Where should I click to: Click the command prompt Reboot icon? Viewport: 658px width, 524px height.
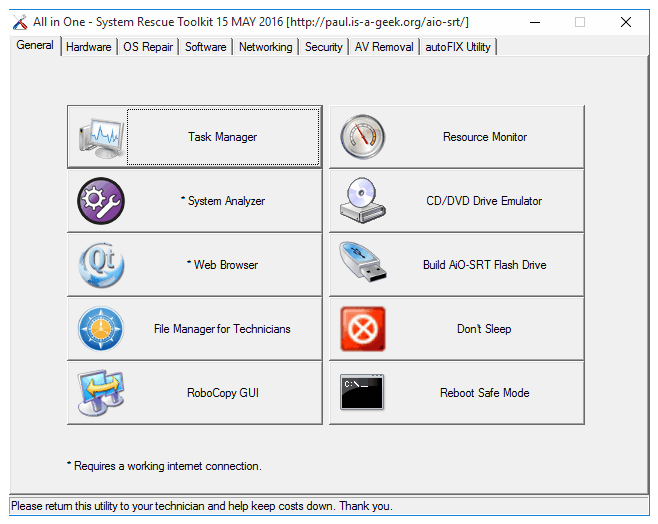click(362, 393)
